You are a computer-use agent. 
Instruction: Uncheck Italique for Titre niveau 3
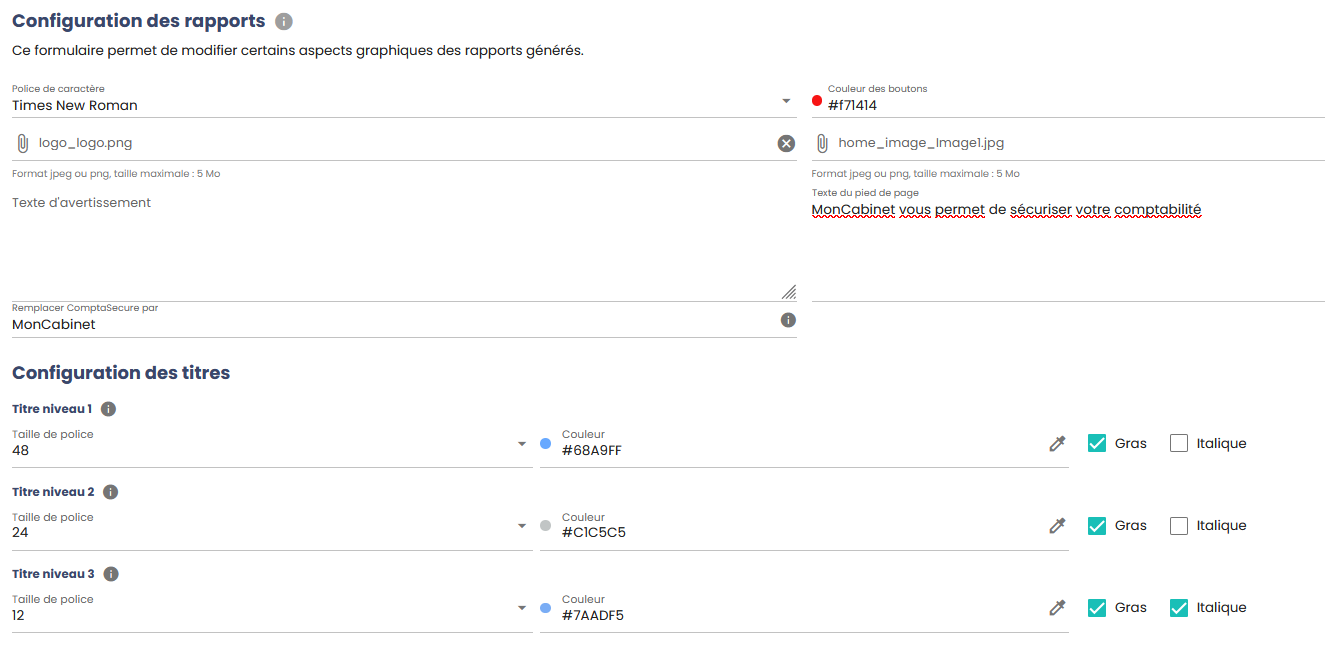pos(1179,607)
